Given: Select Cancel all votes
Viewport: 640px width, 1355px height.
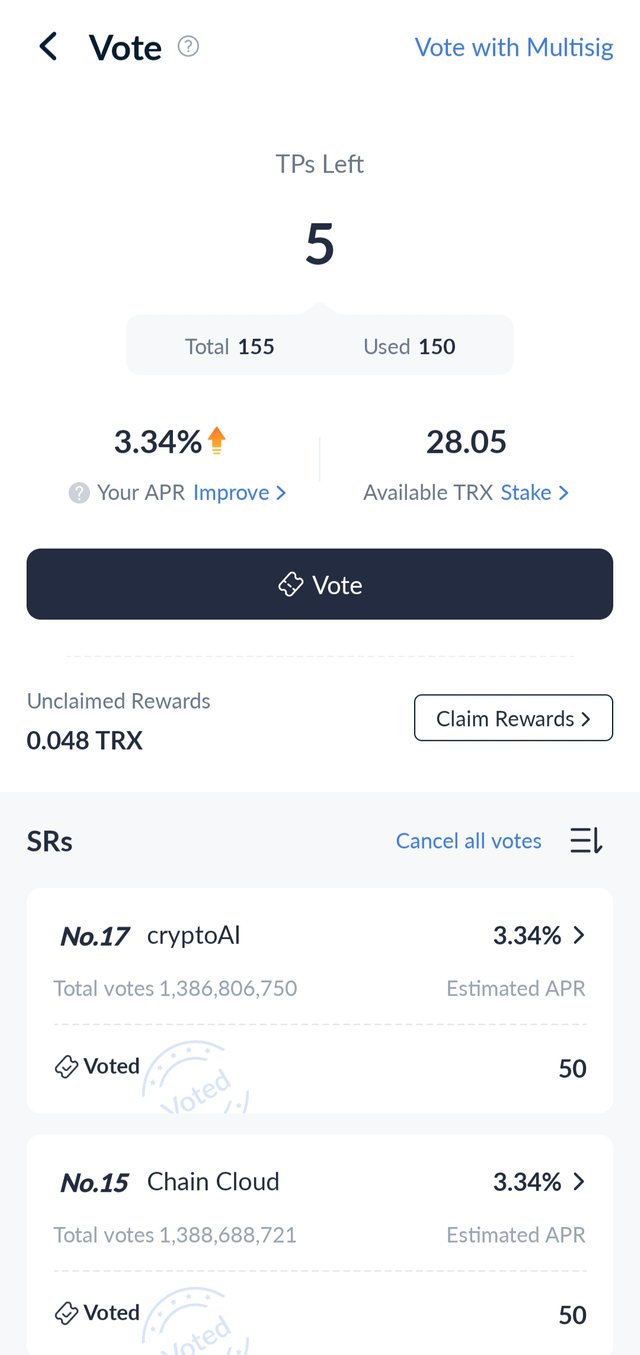Looking at the screenshot, I should tap(469, 841).
